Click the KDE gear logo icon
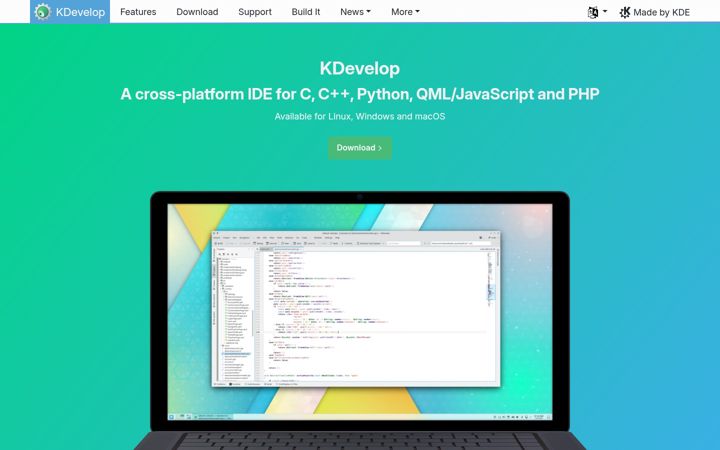Image resolution: width=720 pixels, height=450 pixels. coord(625,12)
